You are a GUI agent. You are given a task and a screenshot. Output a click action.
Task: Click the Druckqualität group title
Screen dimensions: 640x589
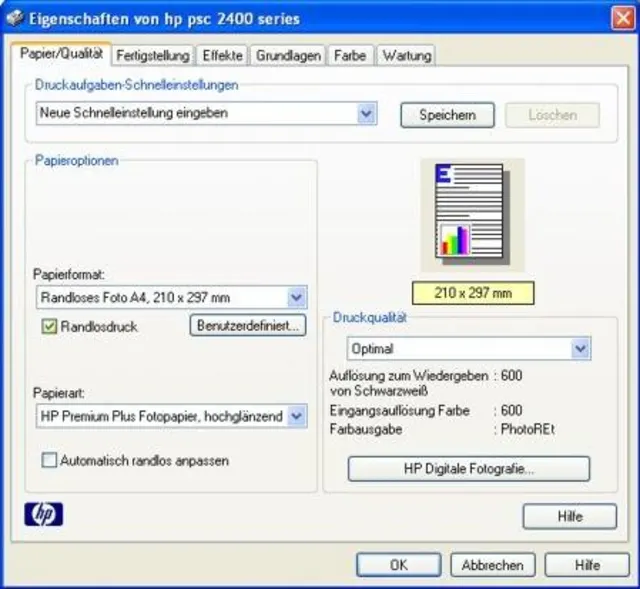(x=370, y=318)
